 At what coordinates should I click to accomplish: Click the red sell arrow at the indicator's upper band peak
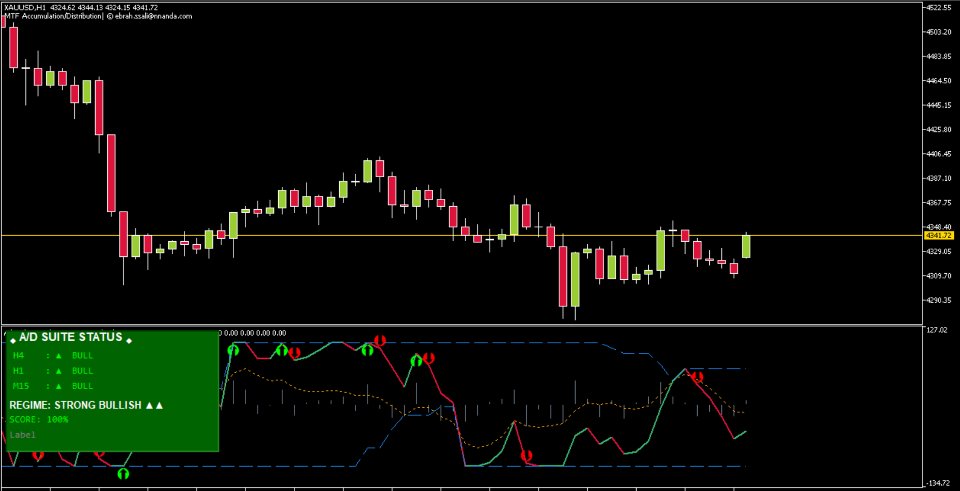(380, 340)
